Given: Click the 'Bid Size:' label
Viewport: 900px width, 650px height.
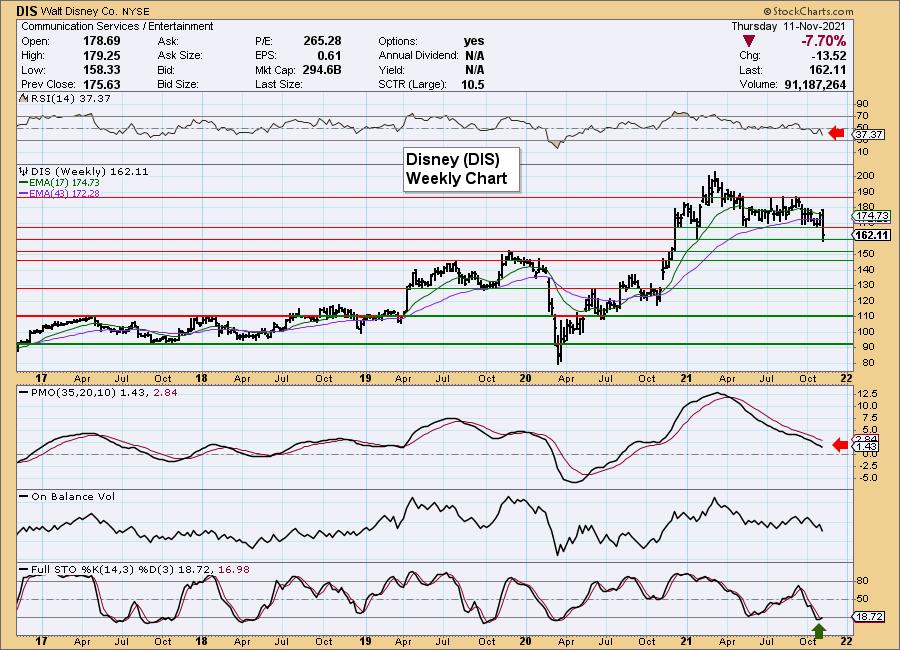Looking at the screenshot, I should click(x=178, y=84).
